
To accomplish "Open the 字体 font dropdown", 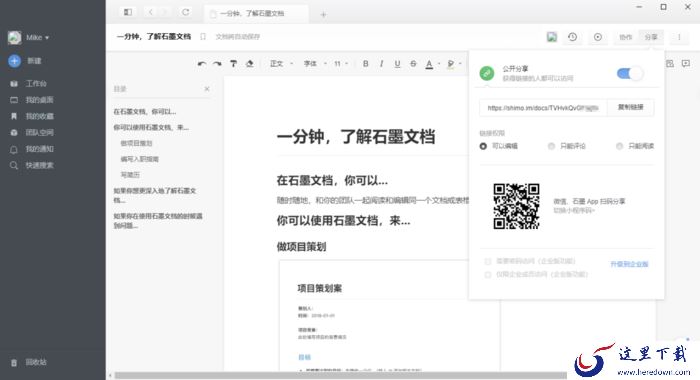I will point(315,64).
